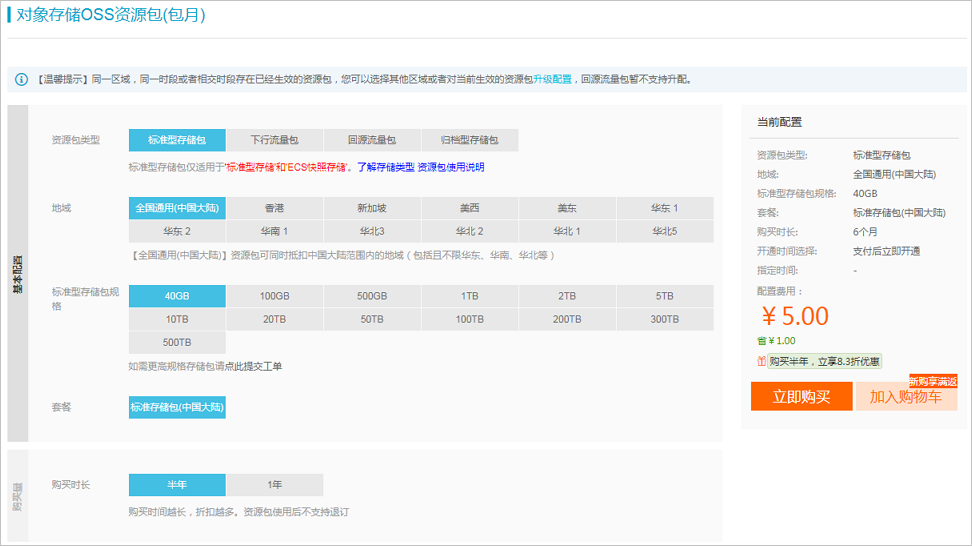Click the 6个月 purchase duration value
This screenshot has height=546, width=972.
point(865,232)
